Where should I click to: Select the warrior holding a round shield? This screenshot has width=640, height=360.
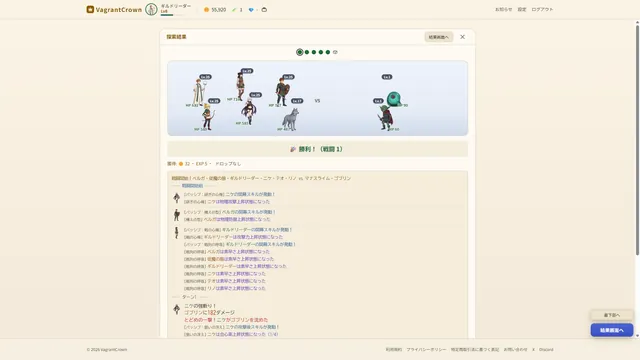click(x=282, y=93)
